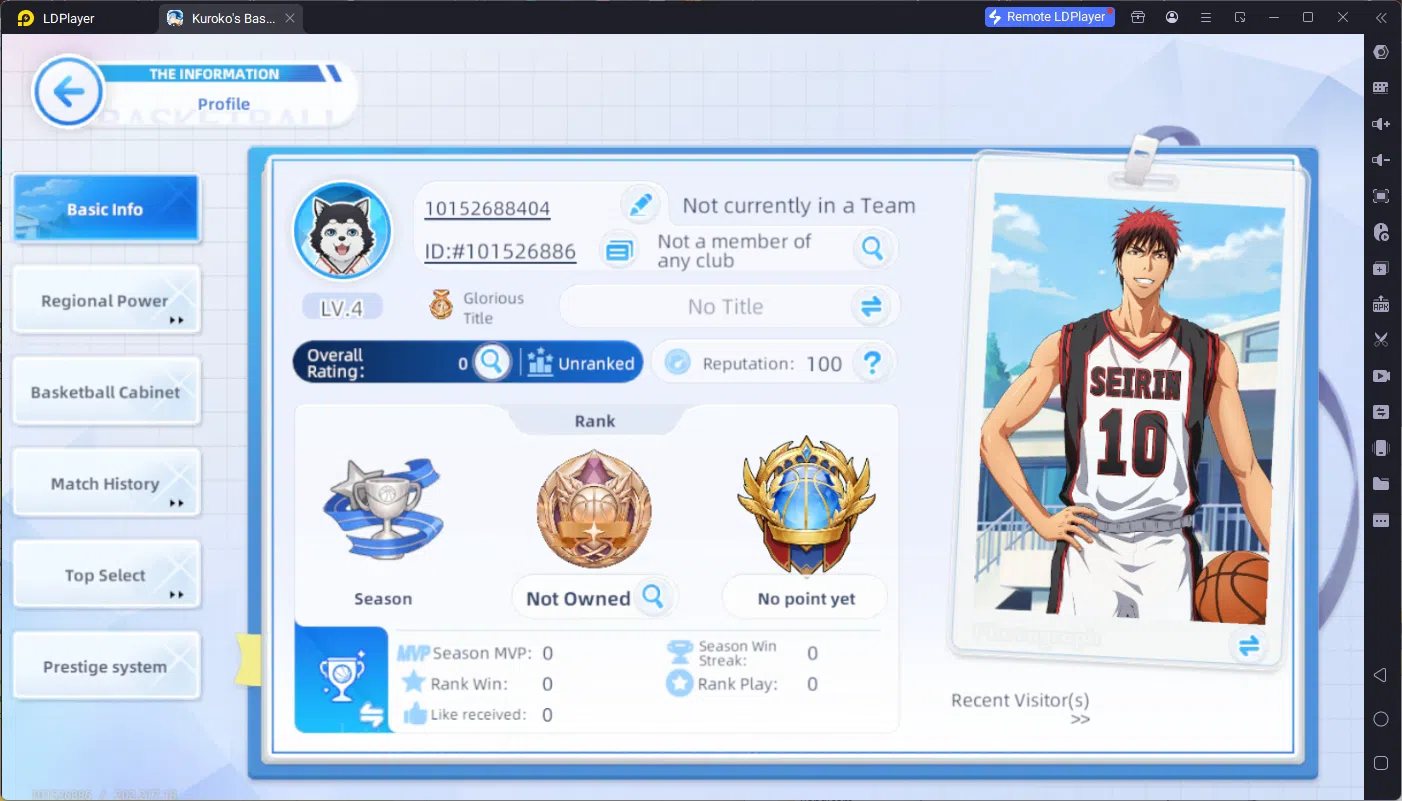Image resolution: width=1402 pixels, height=801 pixels.
Task: Open the Basic Info tab
Action: click(x=106, y=209)
